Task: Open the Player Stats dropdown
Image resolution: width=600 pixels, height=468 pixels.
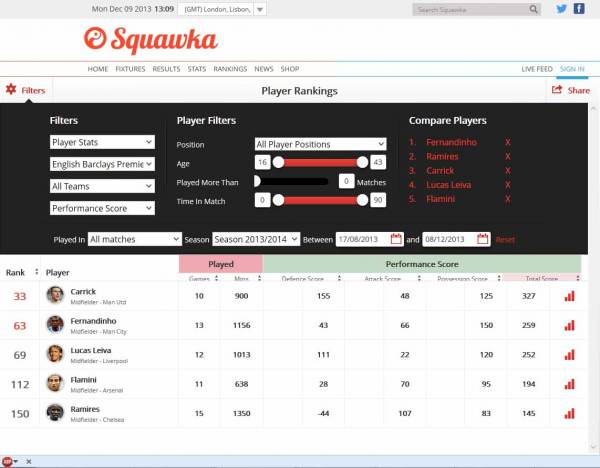Action: (x=102, y=142)
